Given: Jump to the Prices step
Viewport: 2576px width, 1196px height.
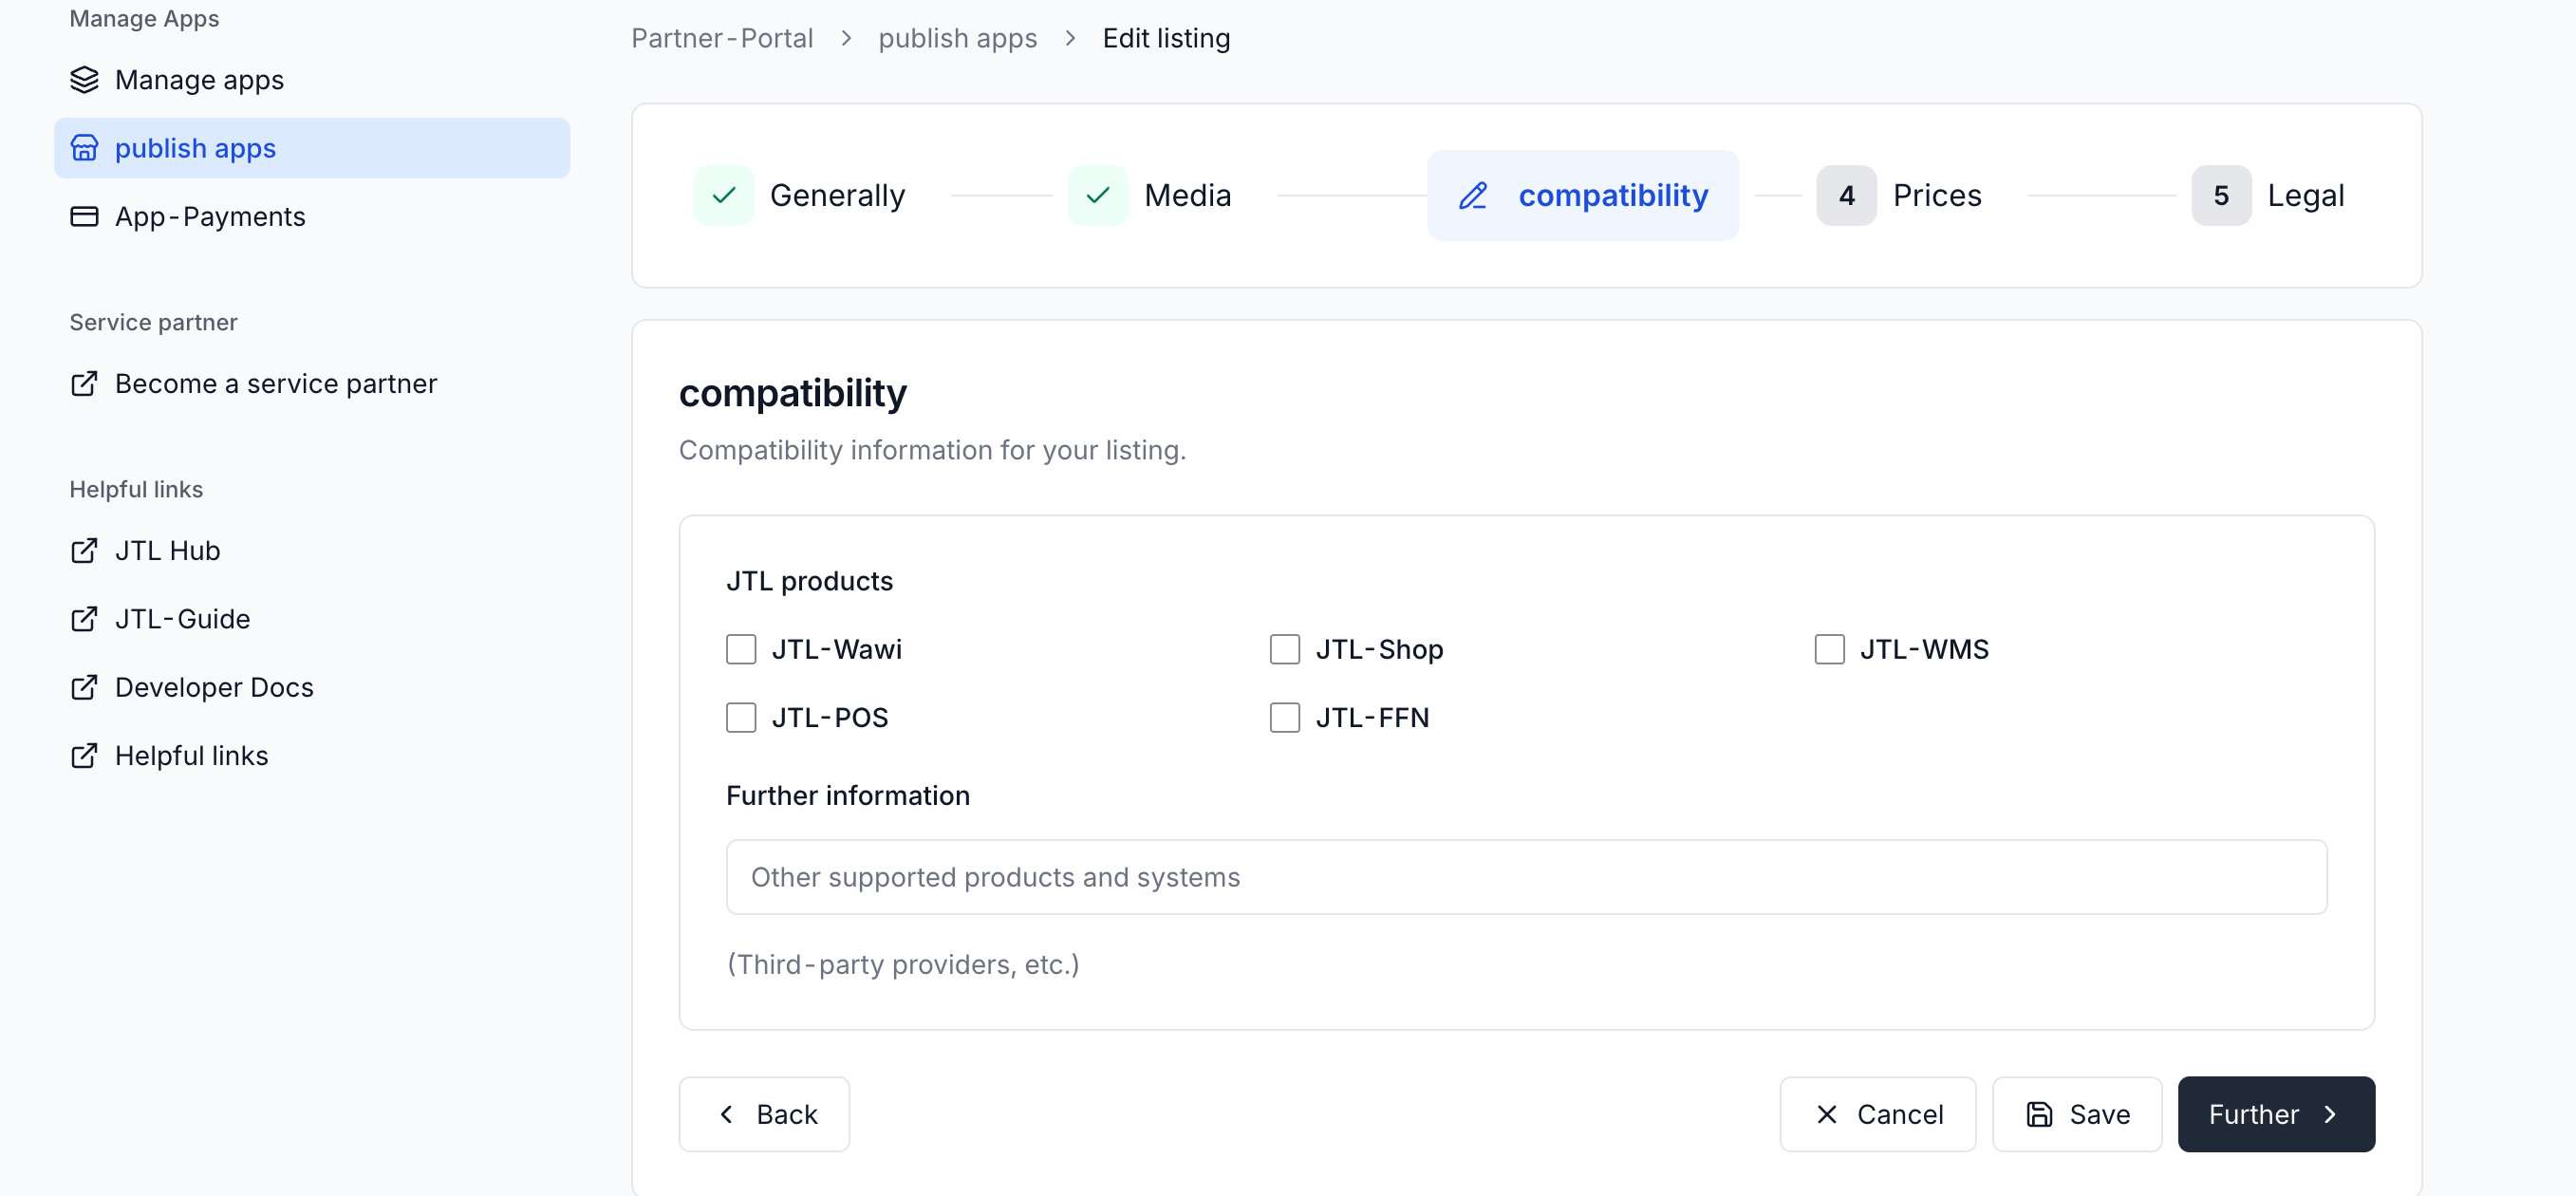Looking at the screenshot, I should point(1899,195).
